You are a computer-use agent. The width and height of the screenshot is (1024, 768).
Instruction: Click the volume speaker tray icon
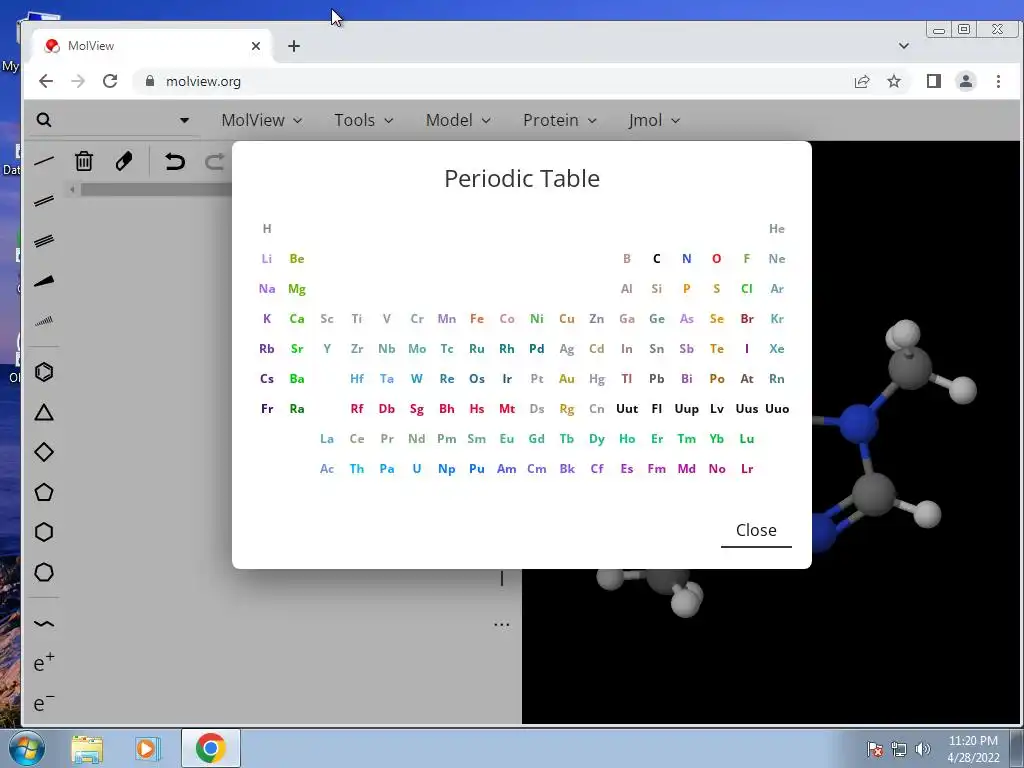[923, 749]
